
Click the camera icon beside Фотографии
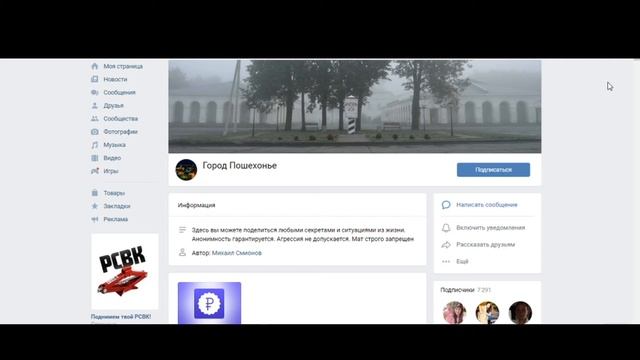coord(95,131)
